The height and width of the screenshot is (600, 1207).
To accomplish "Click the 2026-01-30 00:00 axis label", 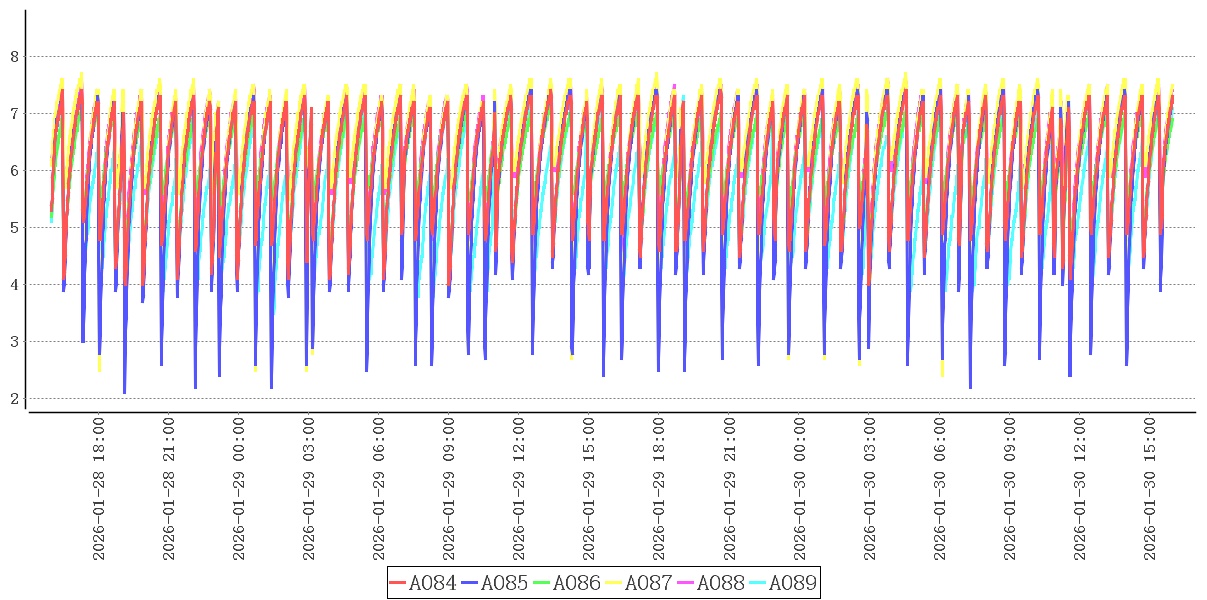I will (799, 489).
